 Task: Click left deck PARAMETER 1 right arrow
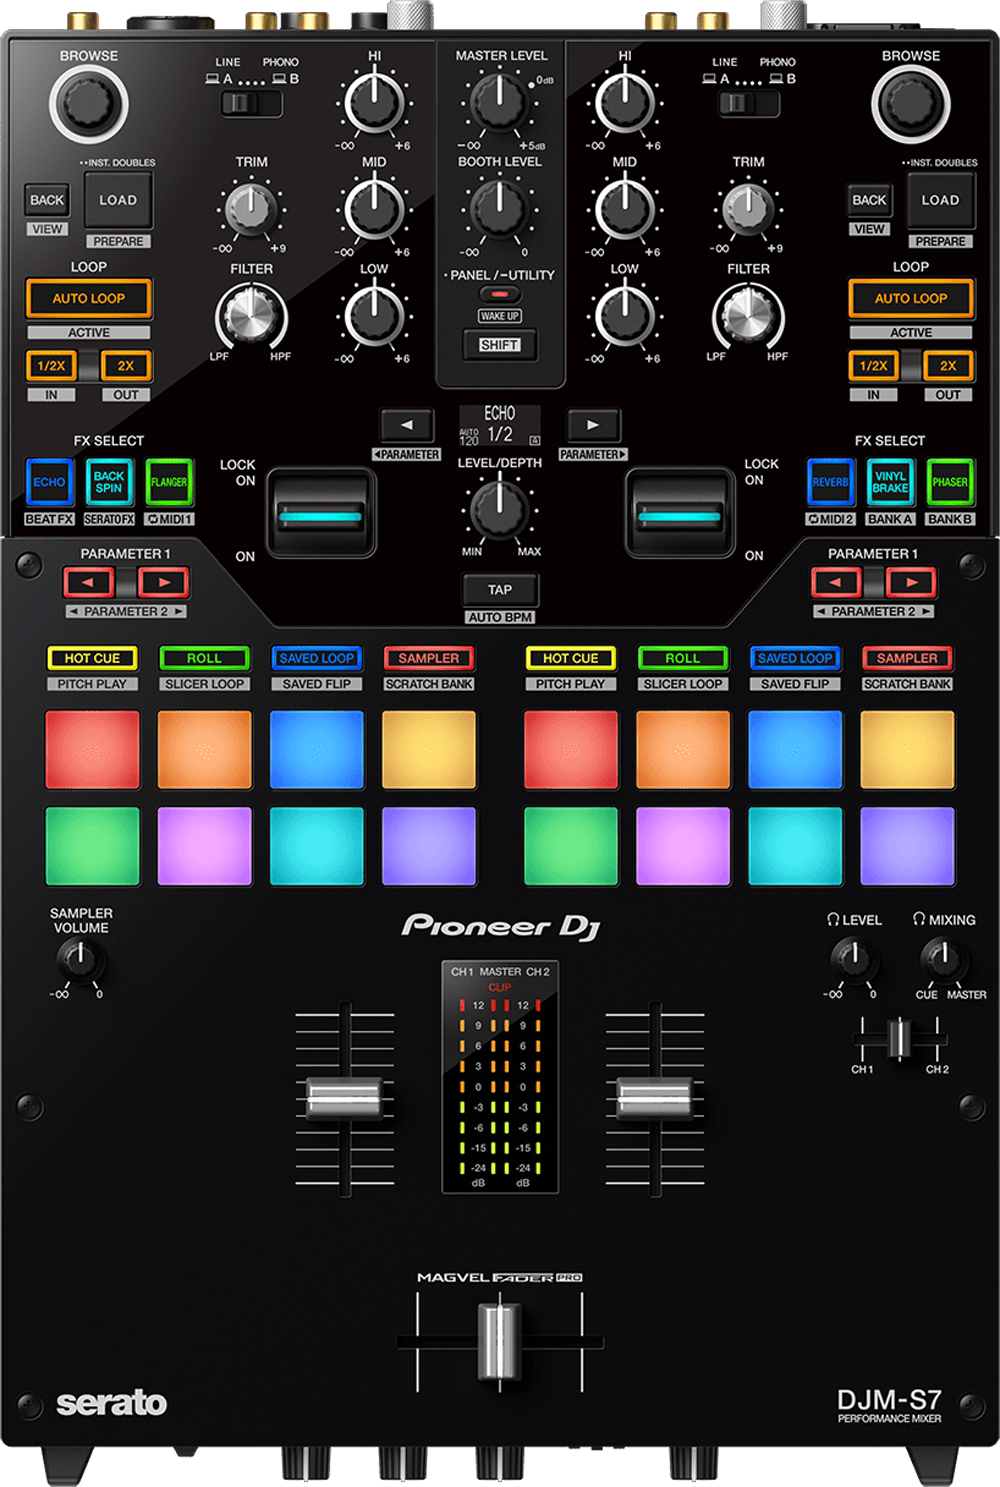pos(163,582)
